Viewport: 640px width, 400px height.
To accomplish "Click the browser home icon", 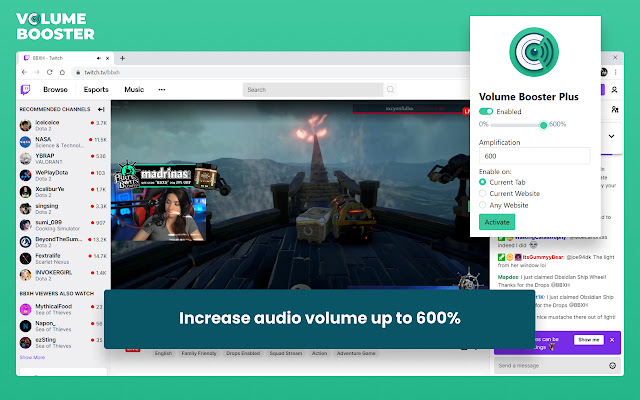I will [x=62, y=72].
